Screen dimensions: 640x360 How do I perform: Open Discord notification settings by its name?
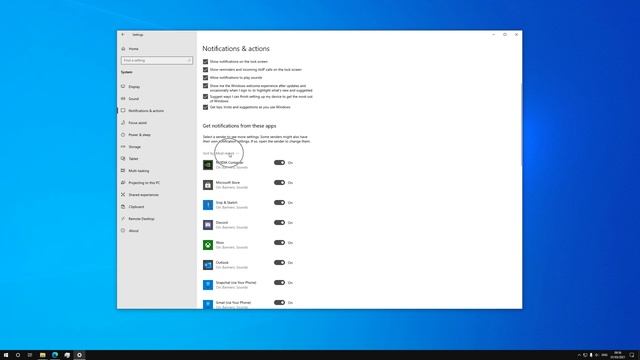point(222,222)
